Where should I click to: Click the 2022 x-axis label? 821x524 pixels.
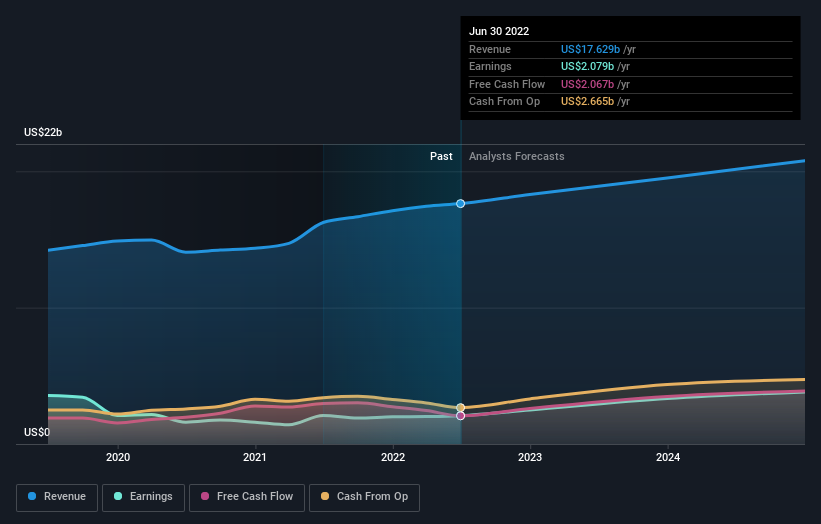[393, 458]
